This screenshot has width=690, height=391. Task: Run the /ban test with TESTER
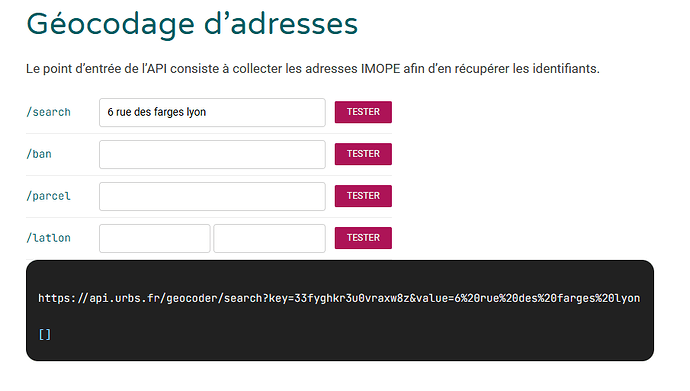pyautogui.click(x=363, y=154)
